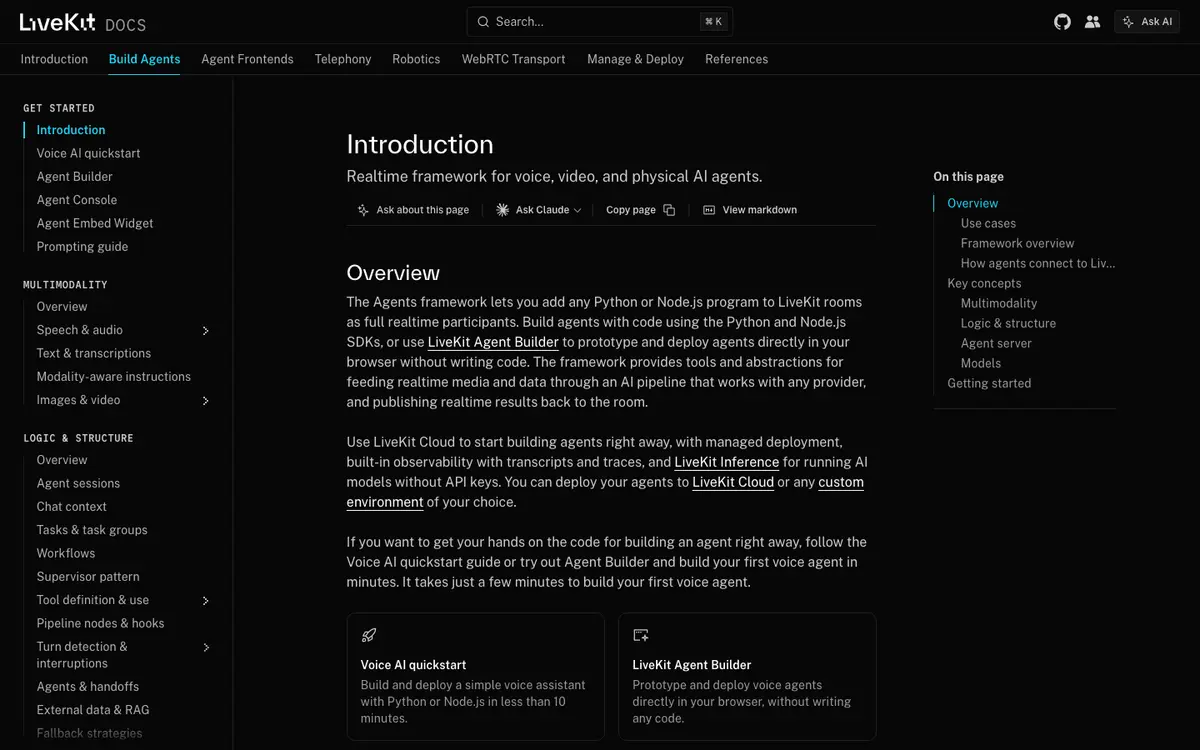Click the Ask AI button
Viewport: 1200px width, 750px height.
point(1148,21)
